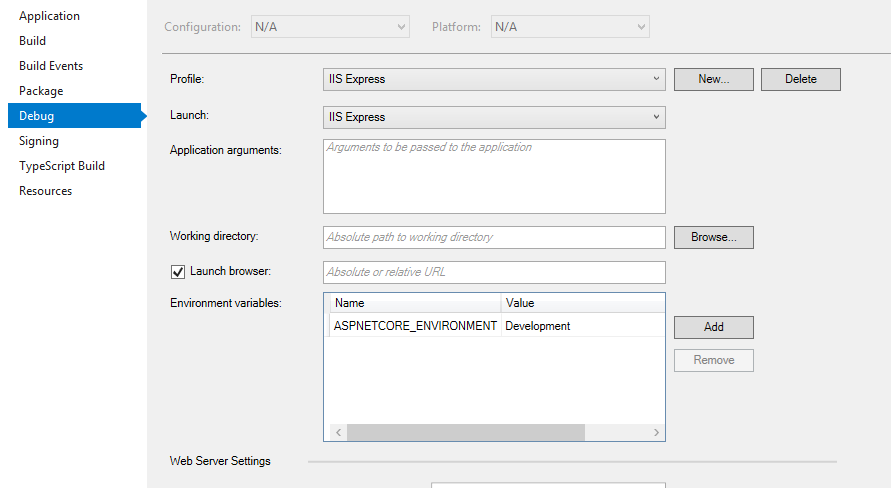Delete the selected profile

(801, 79)
